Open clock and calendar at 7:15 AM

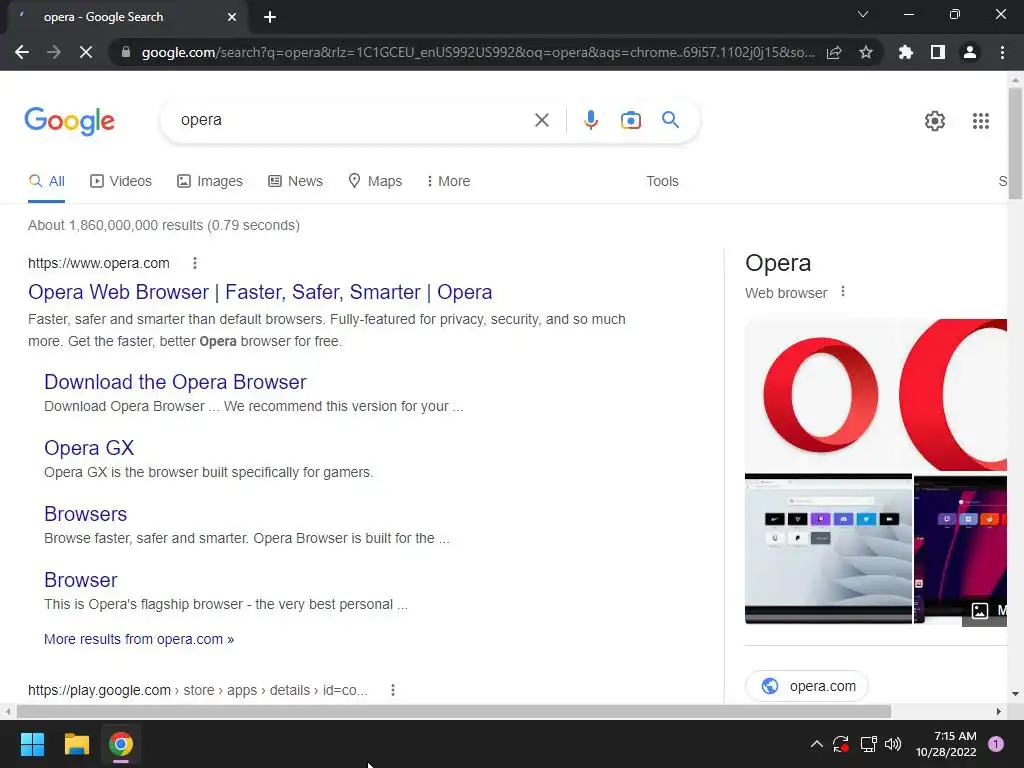(946, 744)
